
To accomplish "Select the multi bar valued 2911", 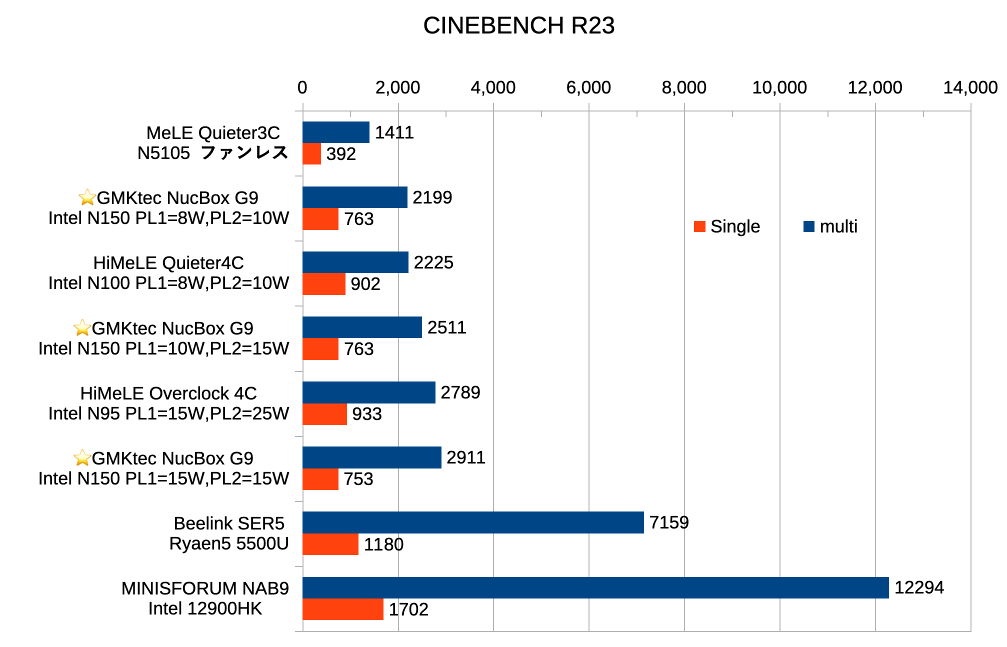I will (372, 457).
